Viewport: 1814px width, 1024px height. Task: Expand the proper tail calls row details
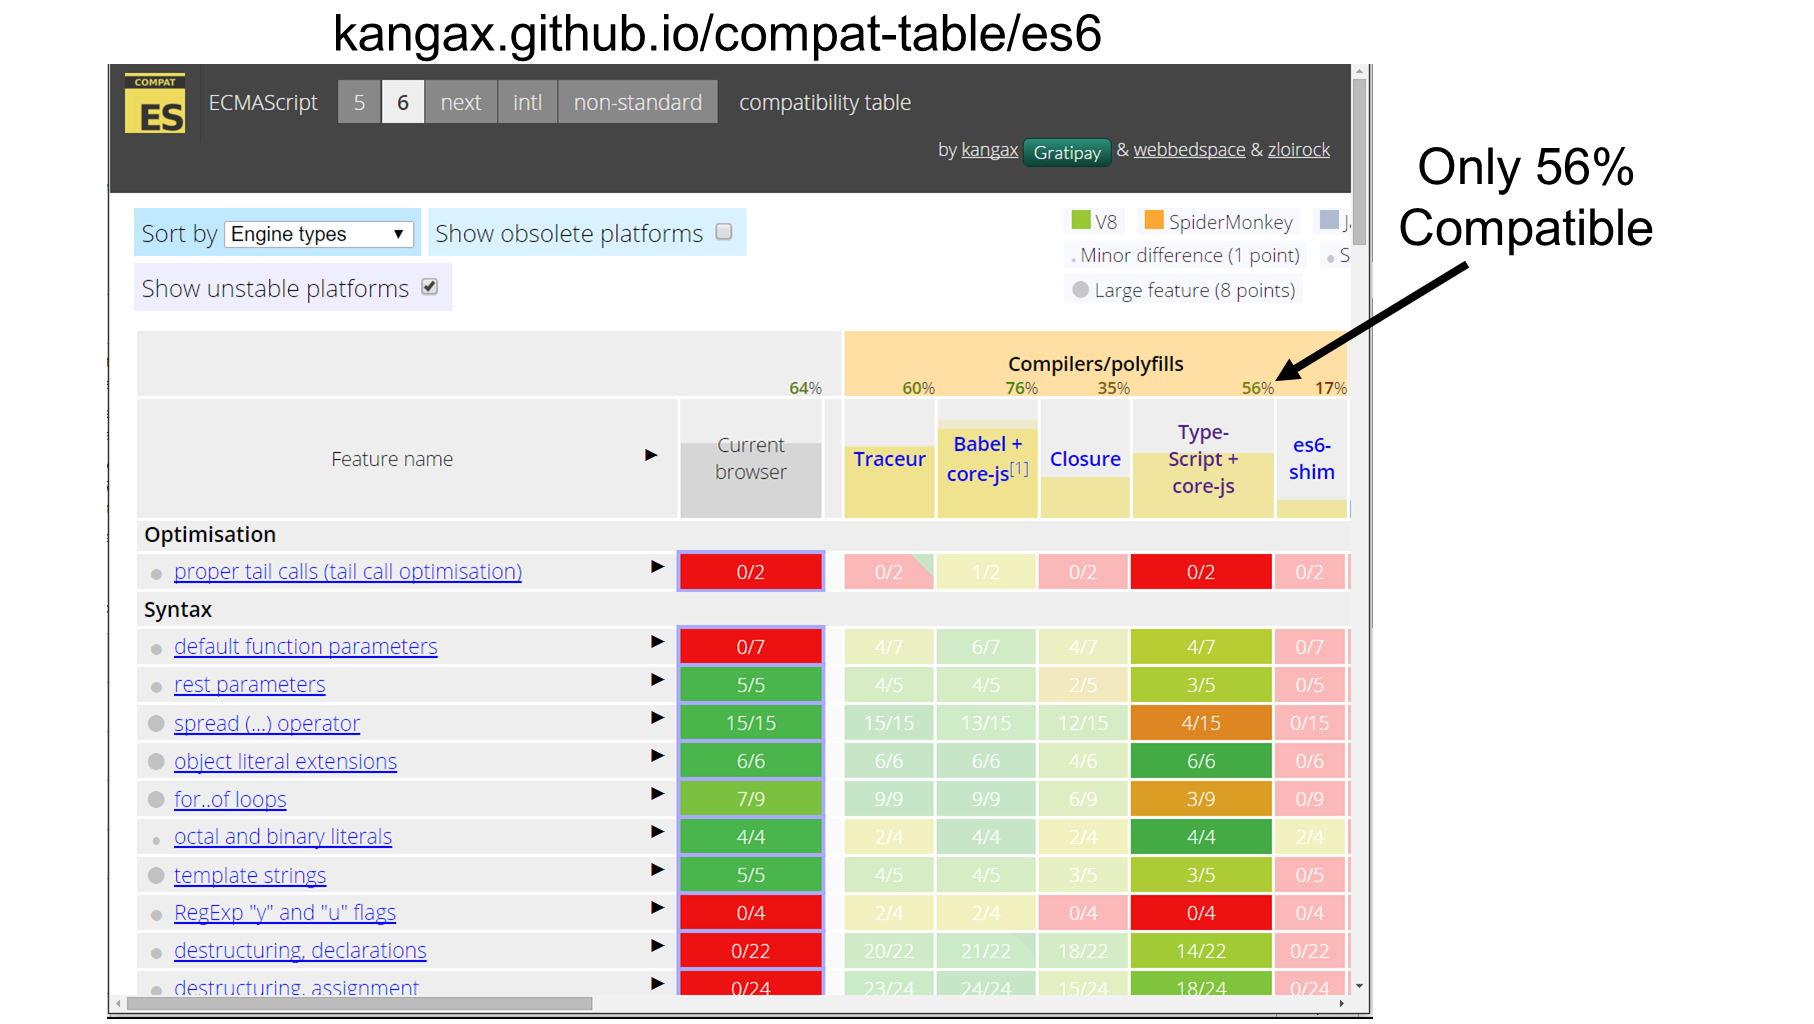click(x=658, y=566)
